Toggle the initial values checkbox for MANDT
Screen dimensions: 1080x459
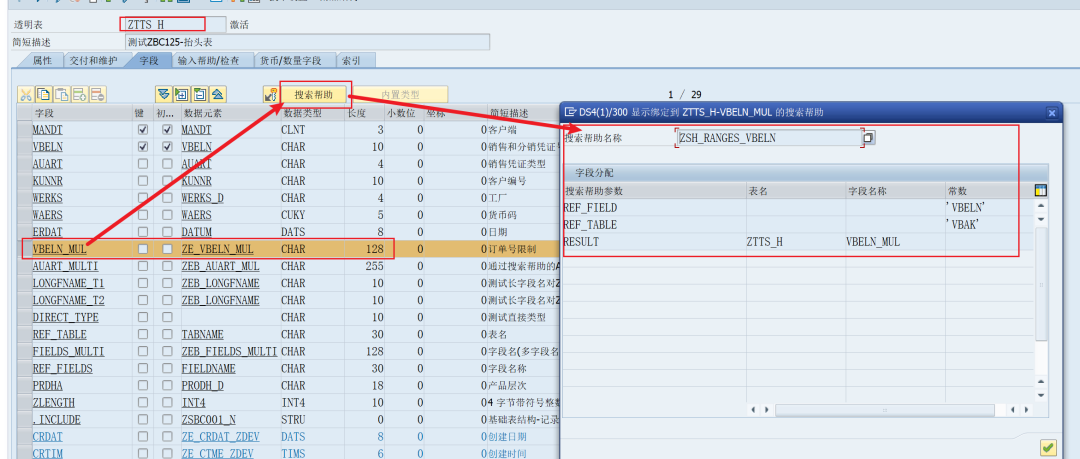167,130
